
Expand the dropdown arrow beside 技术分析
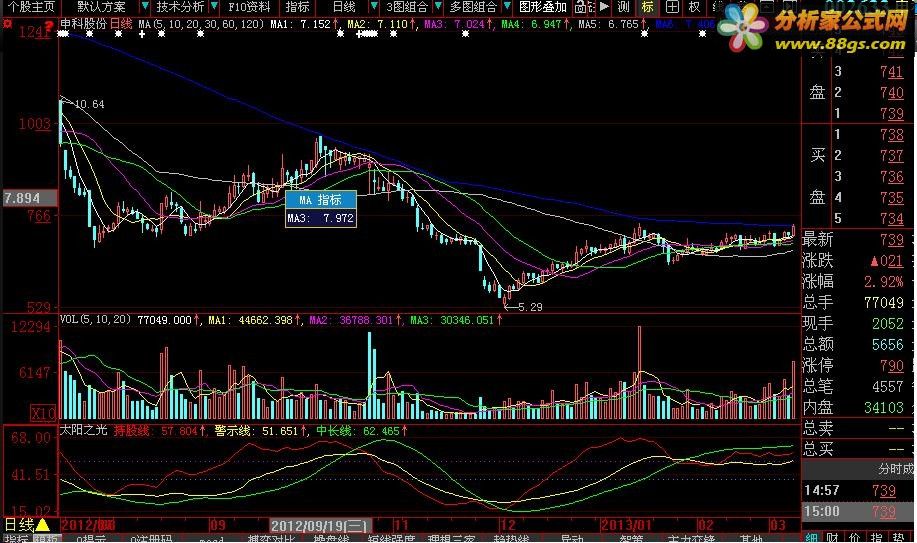214,7
